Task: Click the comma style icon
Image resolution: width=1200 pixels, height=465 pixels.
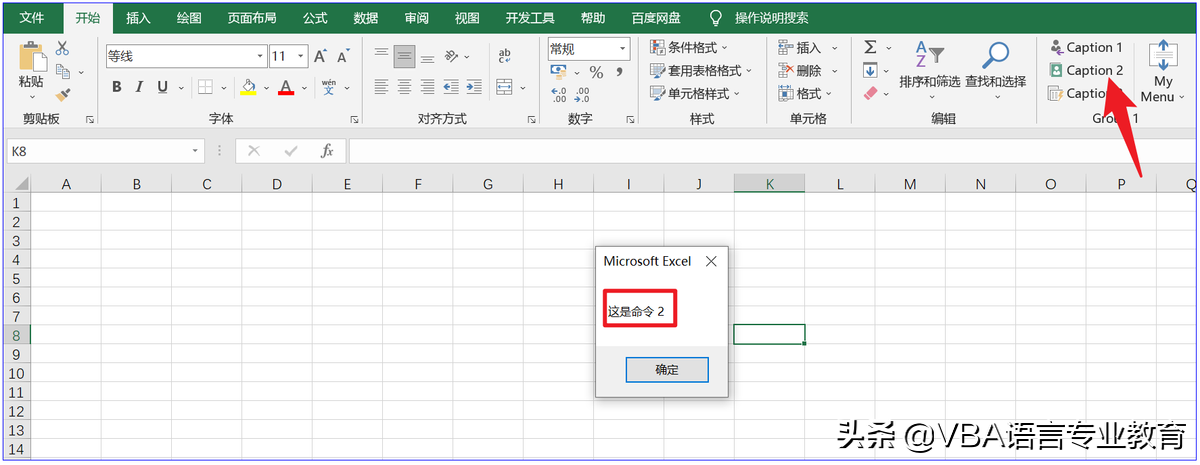Action: (x=620, y=72)
